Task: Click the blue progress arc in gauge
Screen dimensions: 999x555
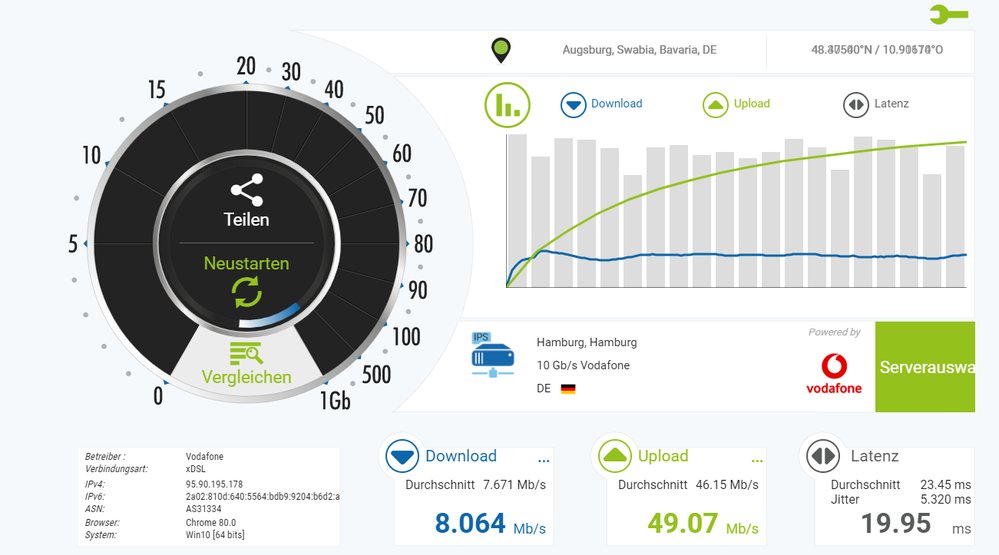Action: 270,318
